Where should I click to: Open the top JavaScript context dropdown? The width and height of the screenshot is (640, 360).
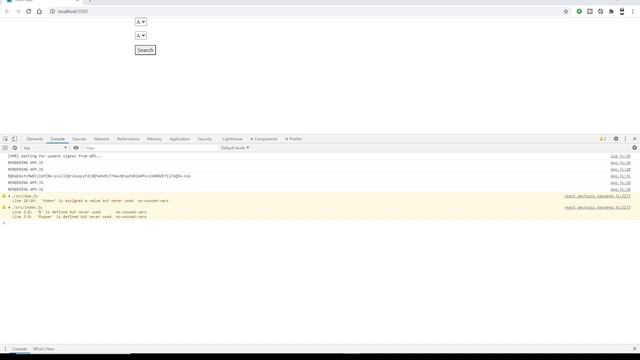[x=45, y=148]
